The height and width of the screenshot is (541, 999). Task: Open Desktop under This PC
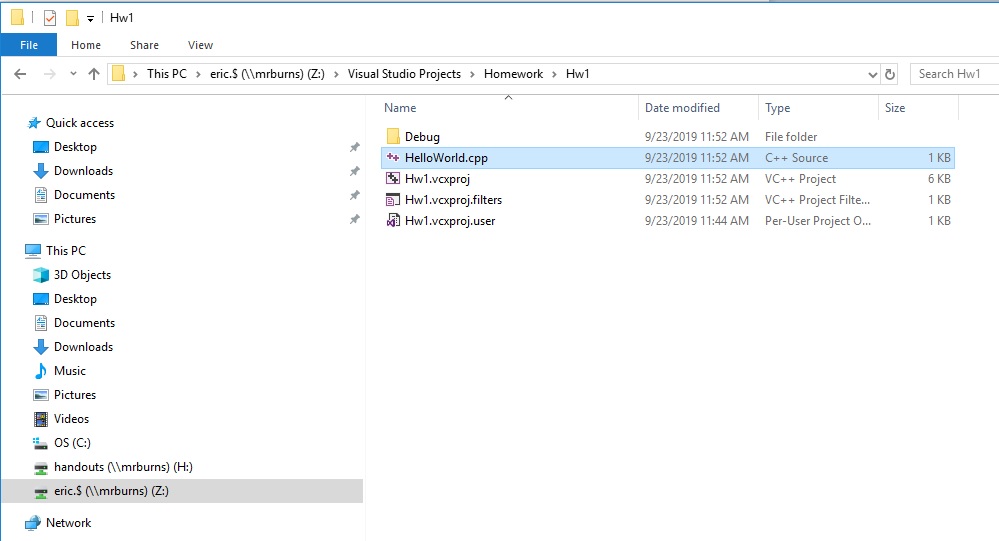click(75, 298)
